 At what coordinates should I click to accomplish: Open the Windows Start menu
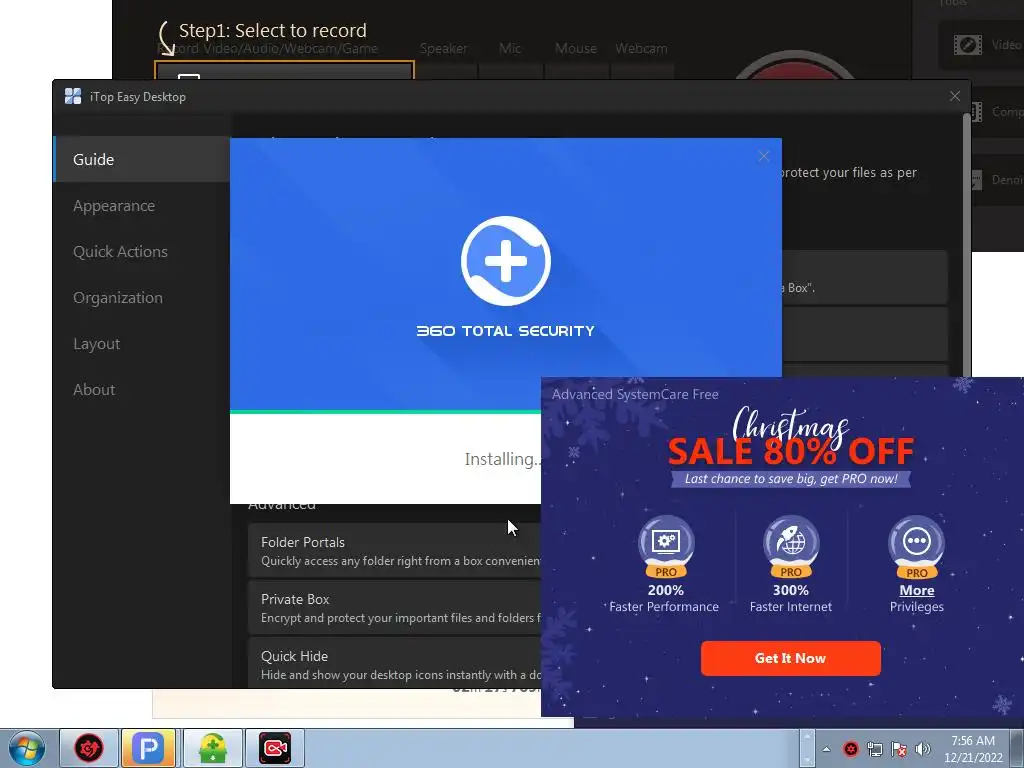click(x=26, y=748)
